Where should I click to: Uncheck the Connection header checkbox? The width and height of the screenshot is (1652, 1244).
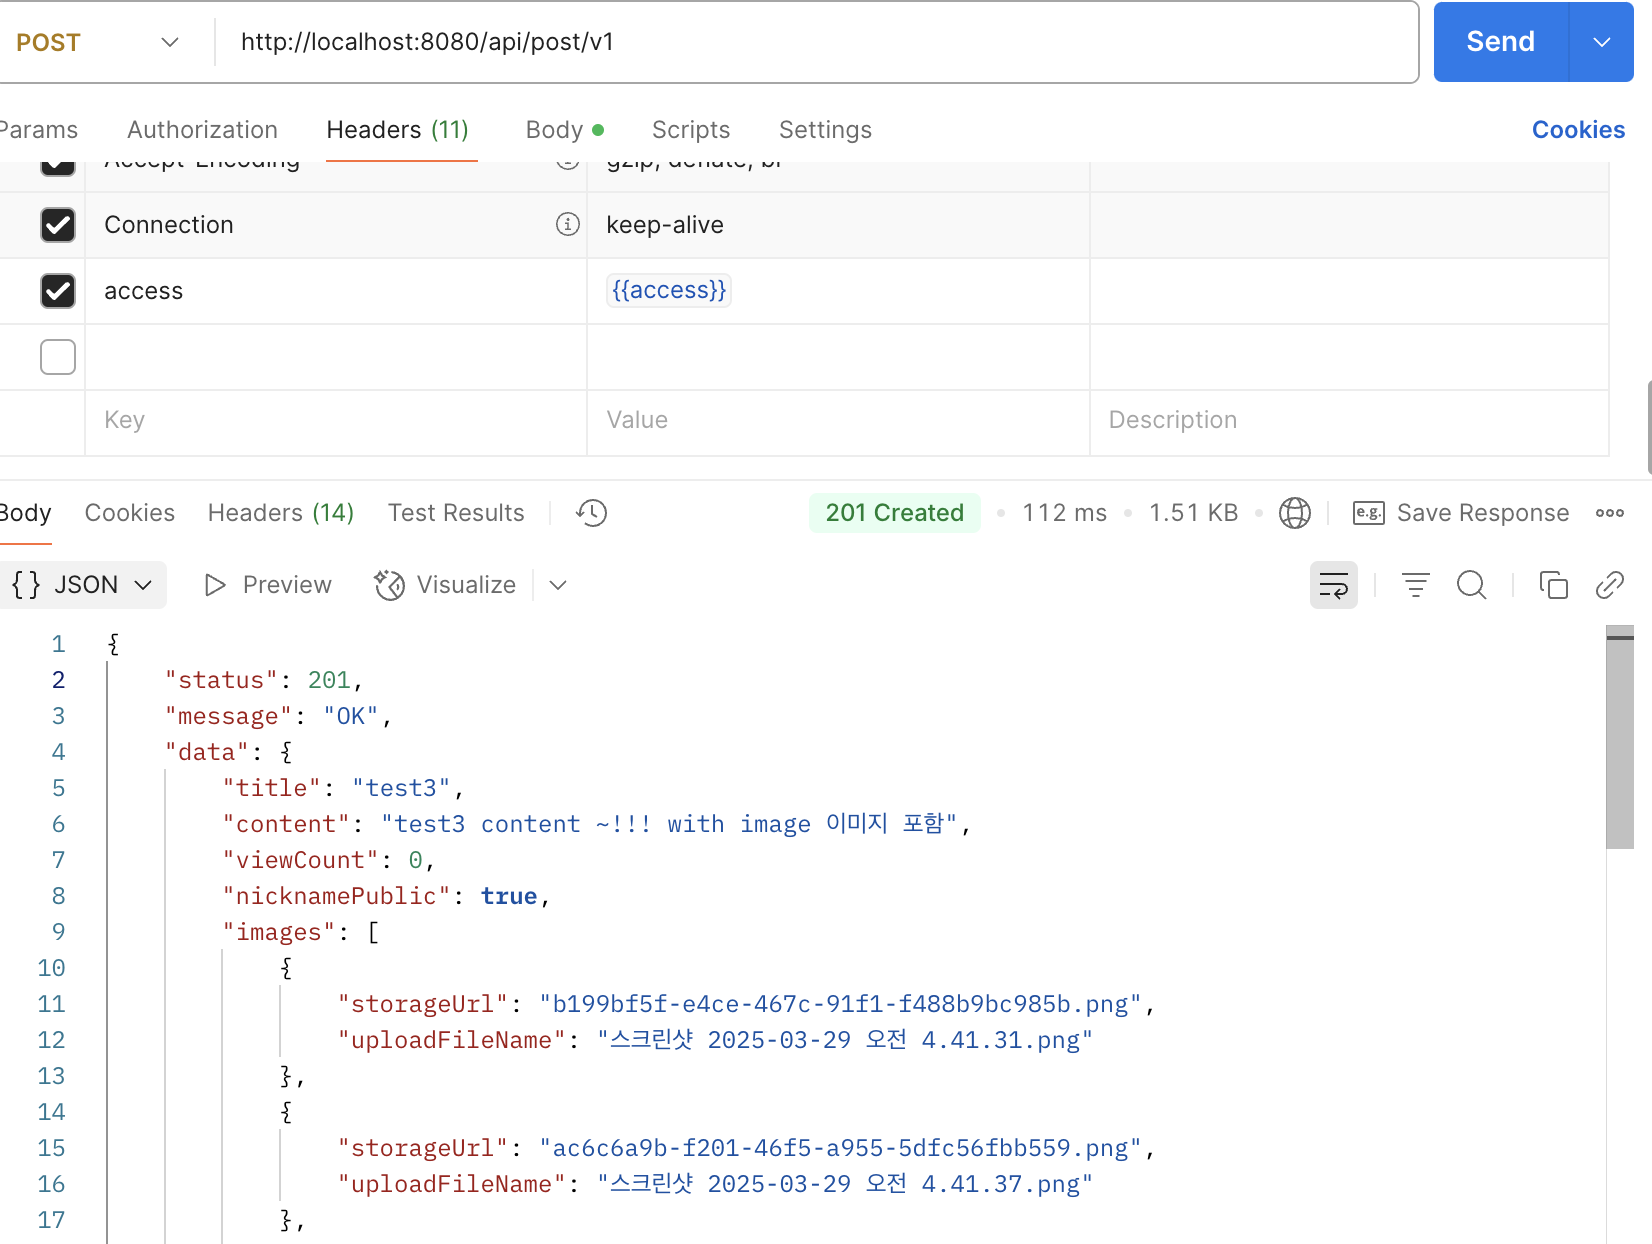pos(58,225)
